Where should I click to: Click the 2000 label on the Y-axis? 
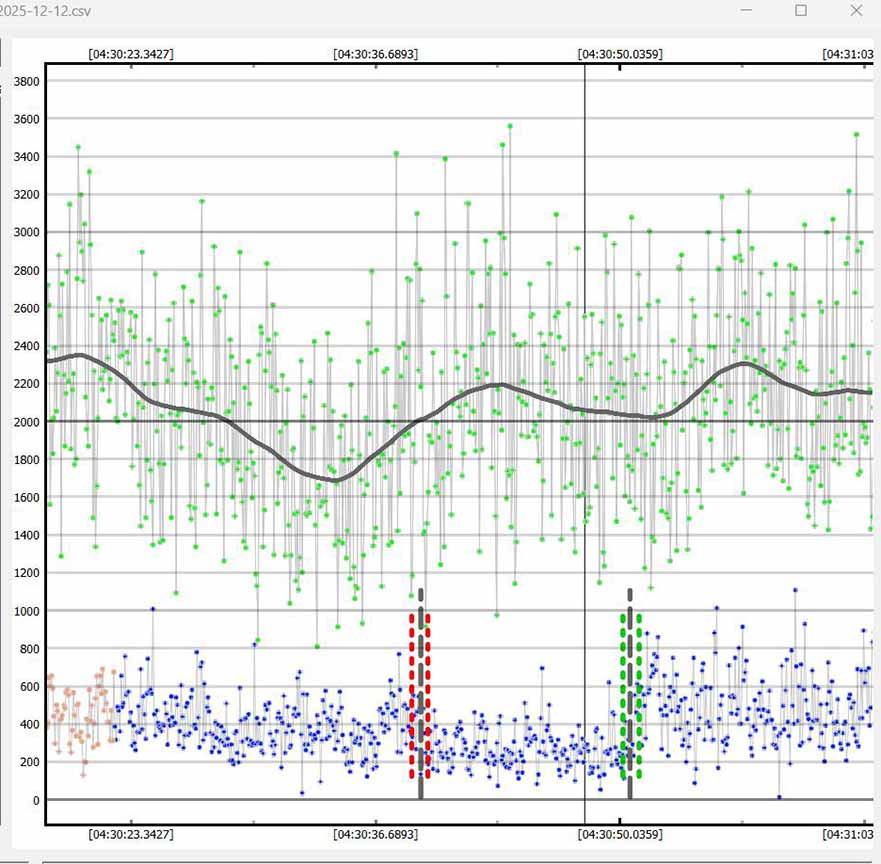pos(26,422)
